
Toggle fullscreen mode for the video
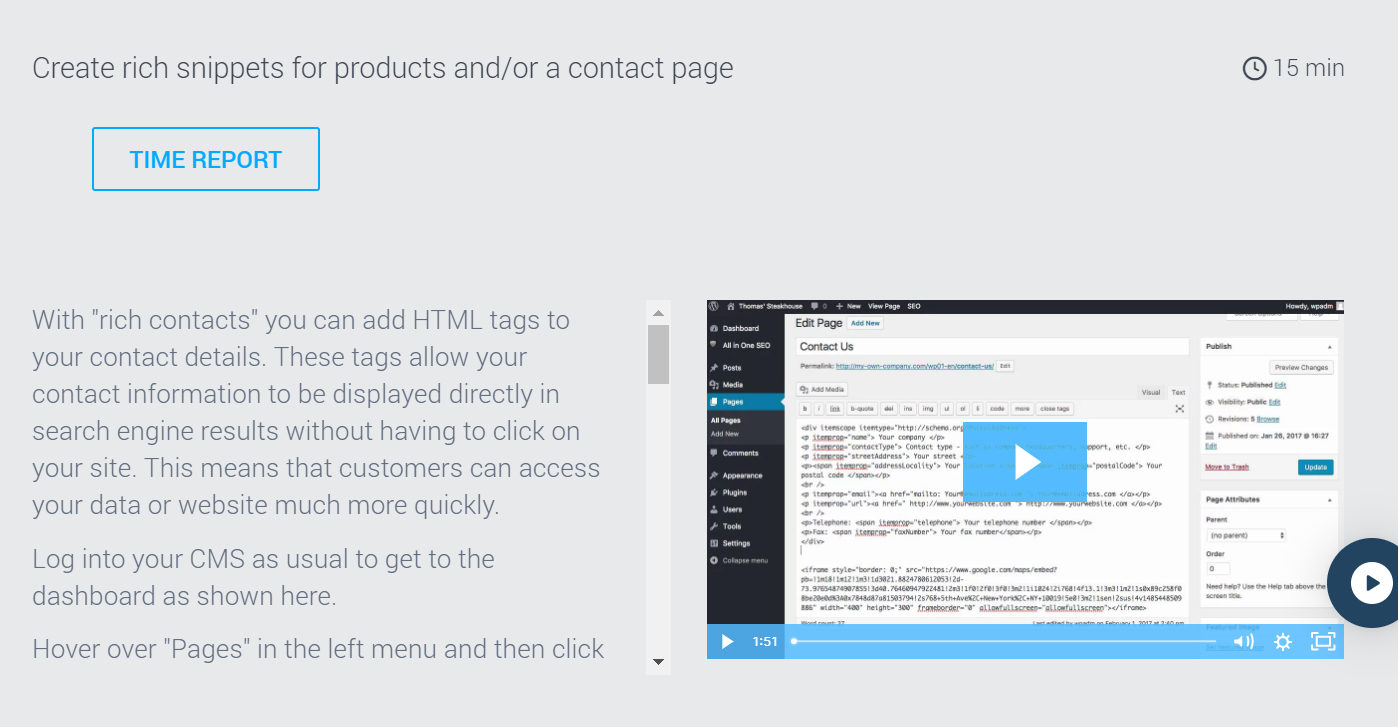[1322, 642]
